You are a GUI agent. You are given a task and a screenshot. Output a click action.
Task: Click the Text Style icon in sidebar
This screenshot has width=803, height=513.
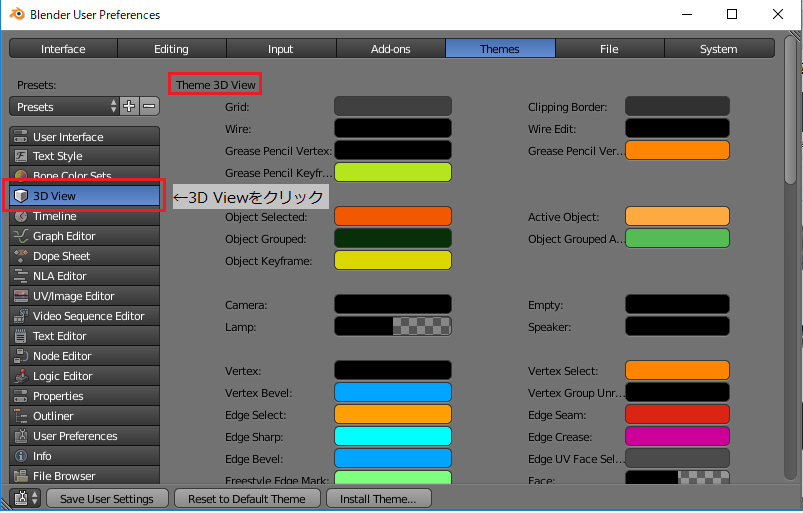coord(20,156)
